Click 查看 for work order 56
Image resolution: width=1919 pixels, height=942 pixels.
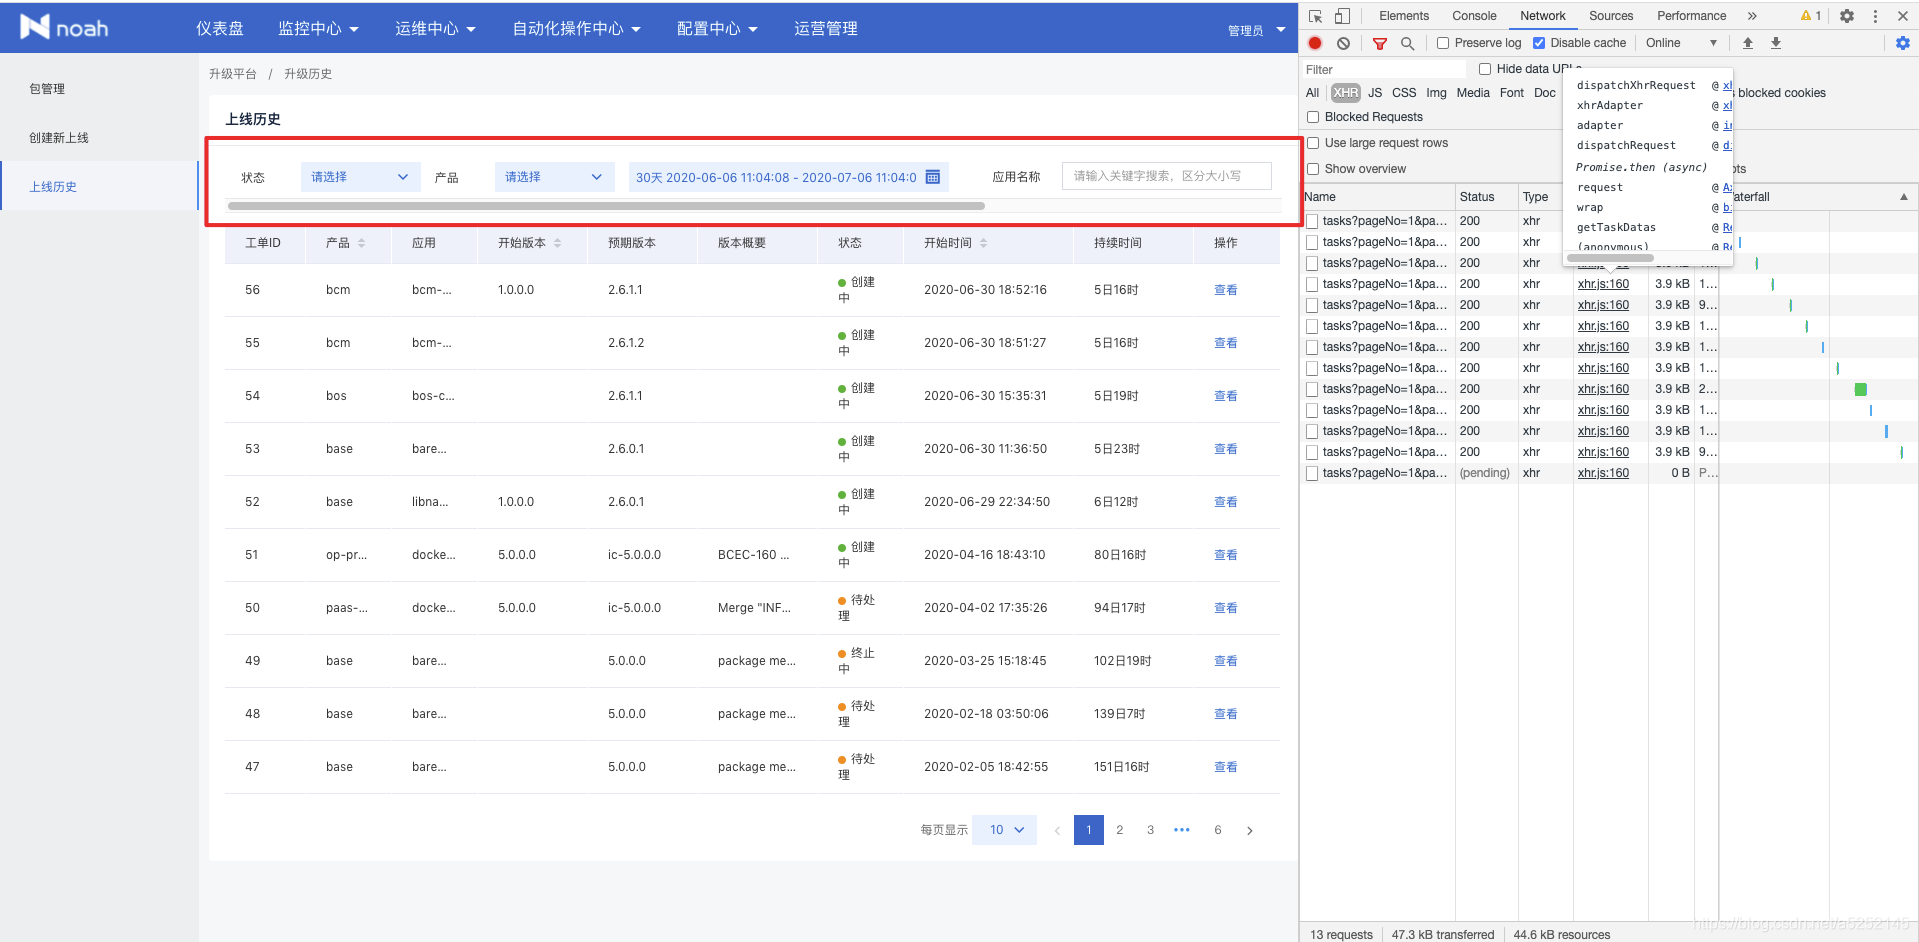click(1226, 290)
